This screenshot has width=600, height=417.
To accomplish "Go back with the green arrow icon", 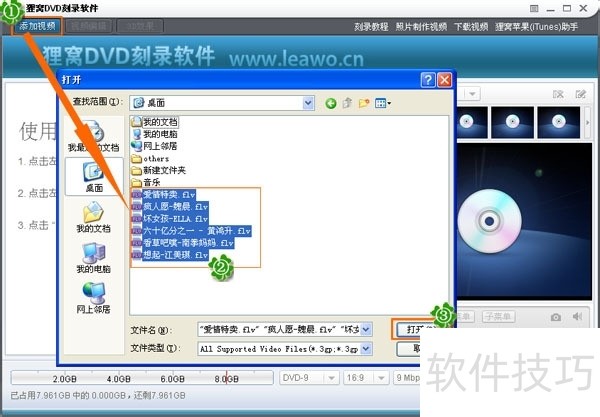I will coord(331,103).
